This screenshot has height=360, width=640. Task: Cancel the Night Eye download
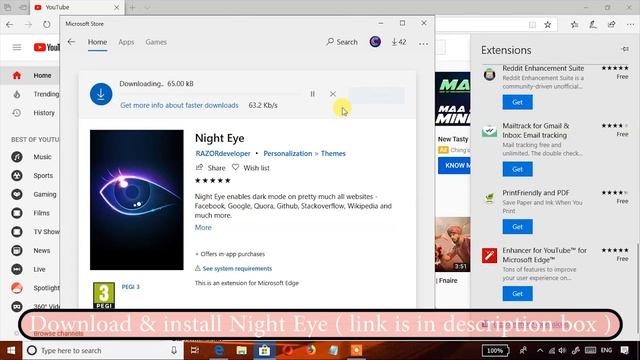333,94
